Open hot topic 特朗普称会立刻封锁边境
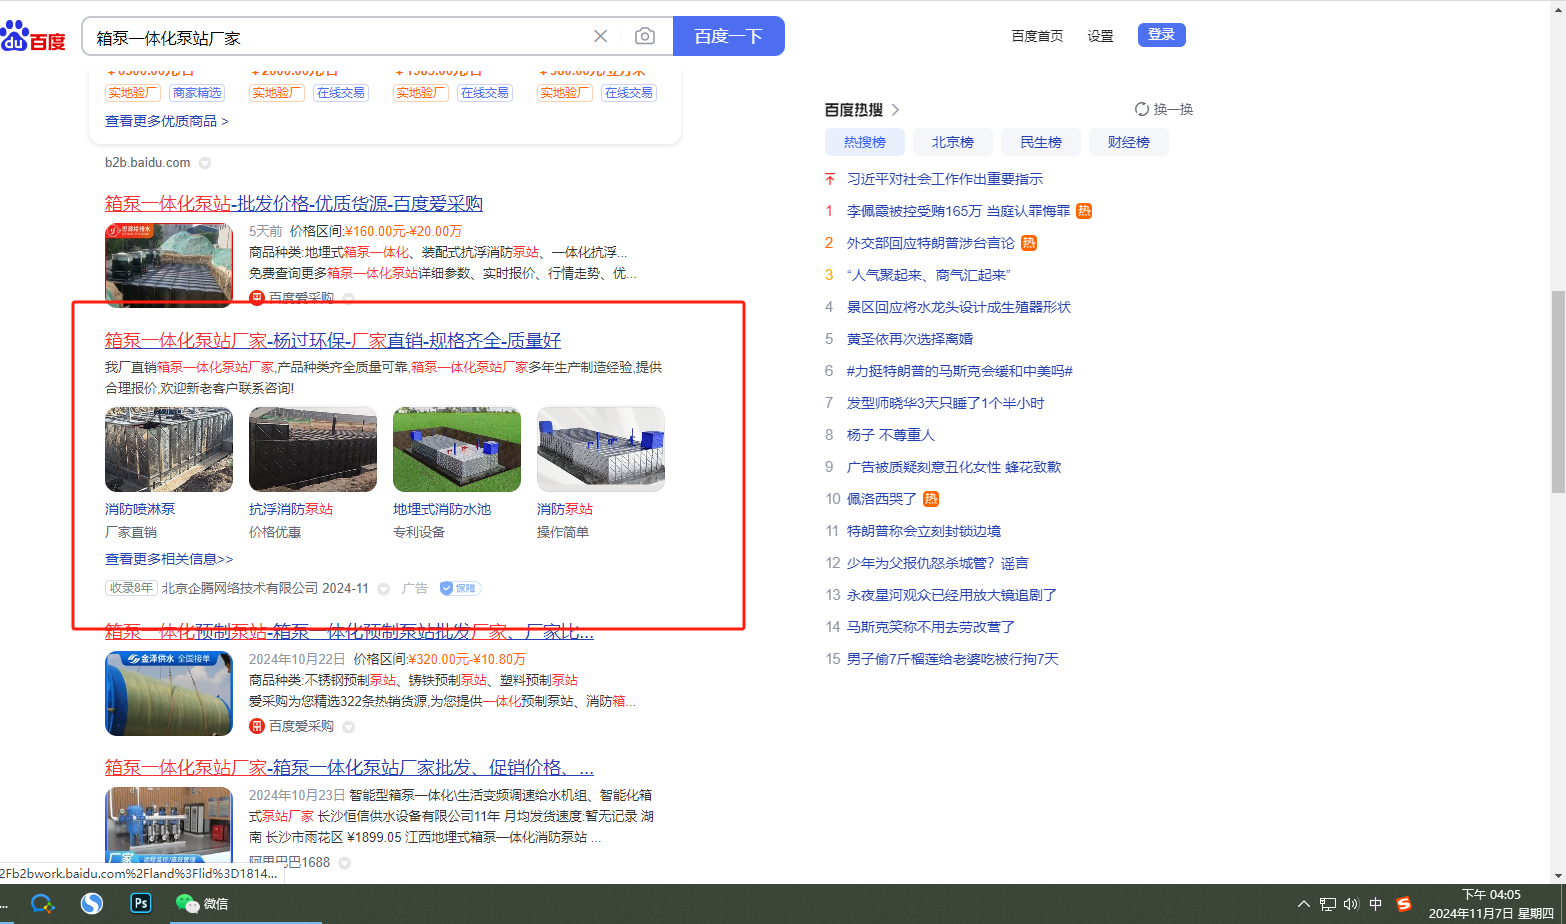This screenshot has width=1566, height=924. coord(924,531)
